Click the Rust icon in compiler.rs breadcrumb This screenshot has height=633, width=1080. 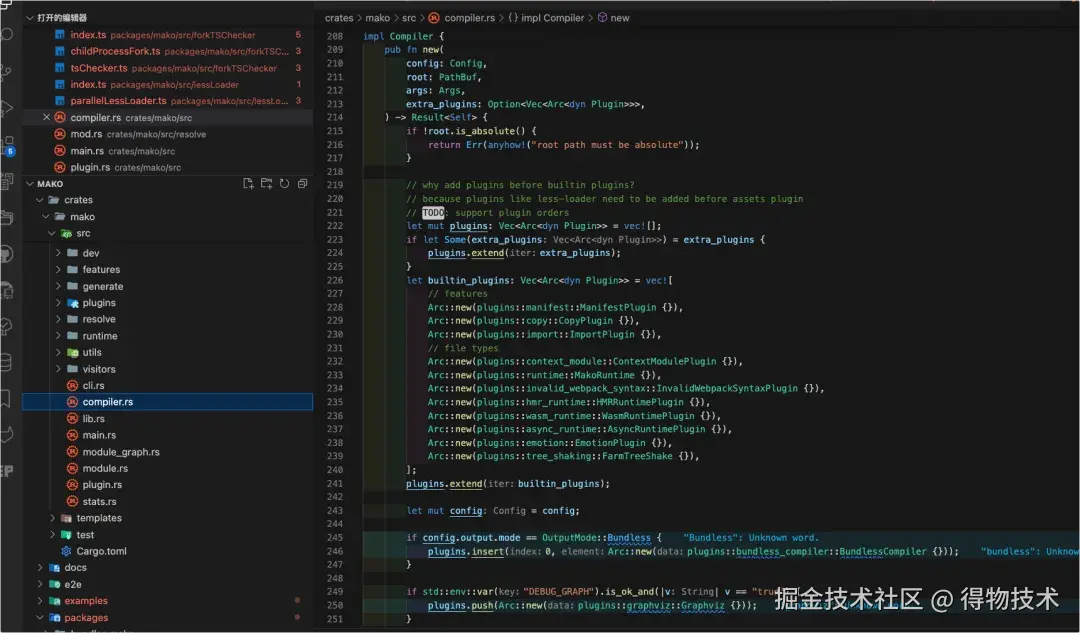point(434,18)
